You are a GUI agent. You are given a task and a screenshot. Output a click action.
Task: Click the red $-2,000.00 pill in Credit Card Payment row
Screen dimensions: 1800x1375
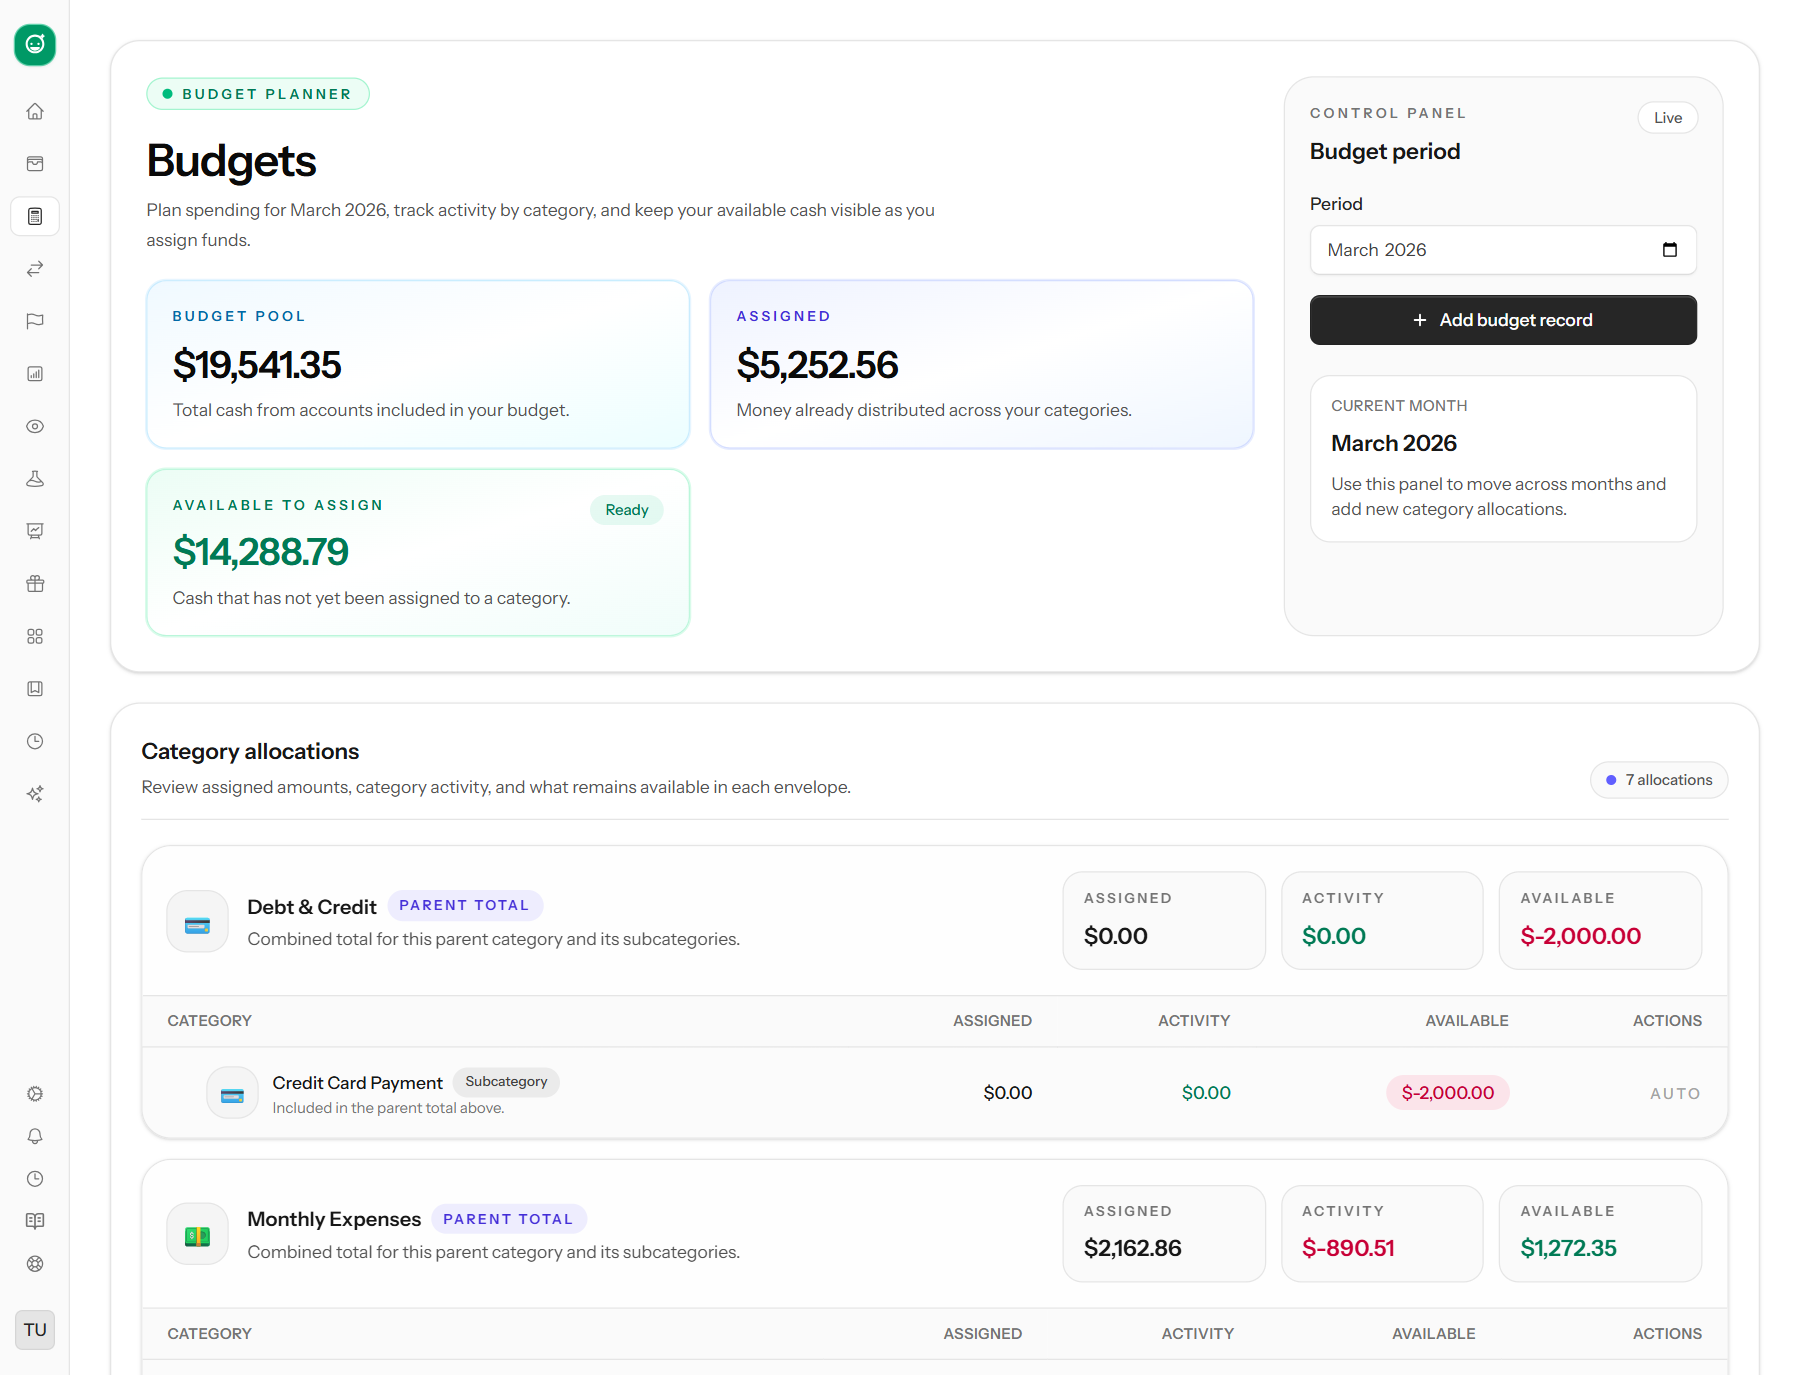click(1447, 1093)
